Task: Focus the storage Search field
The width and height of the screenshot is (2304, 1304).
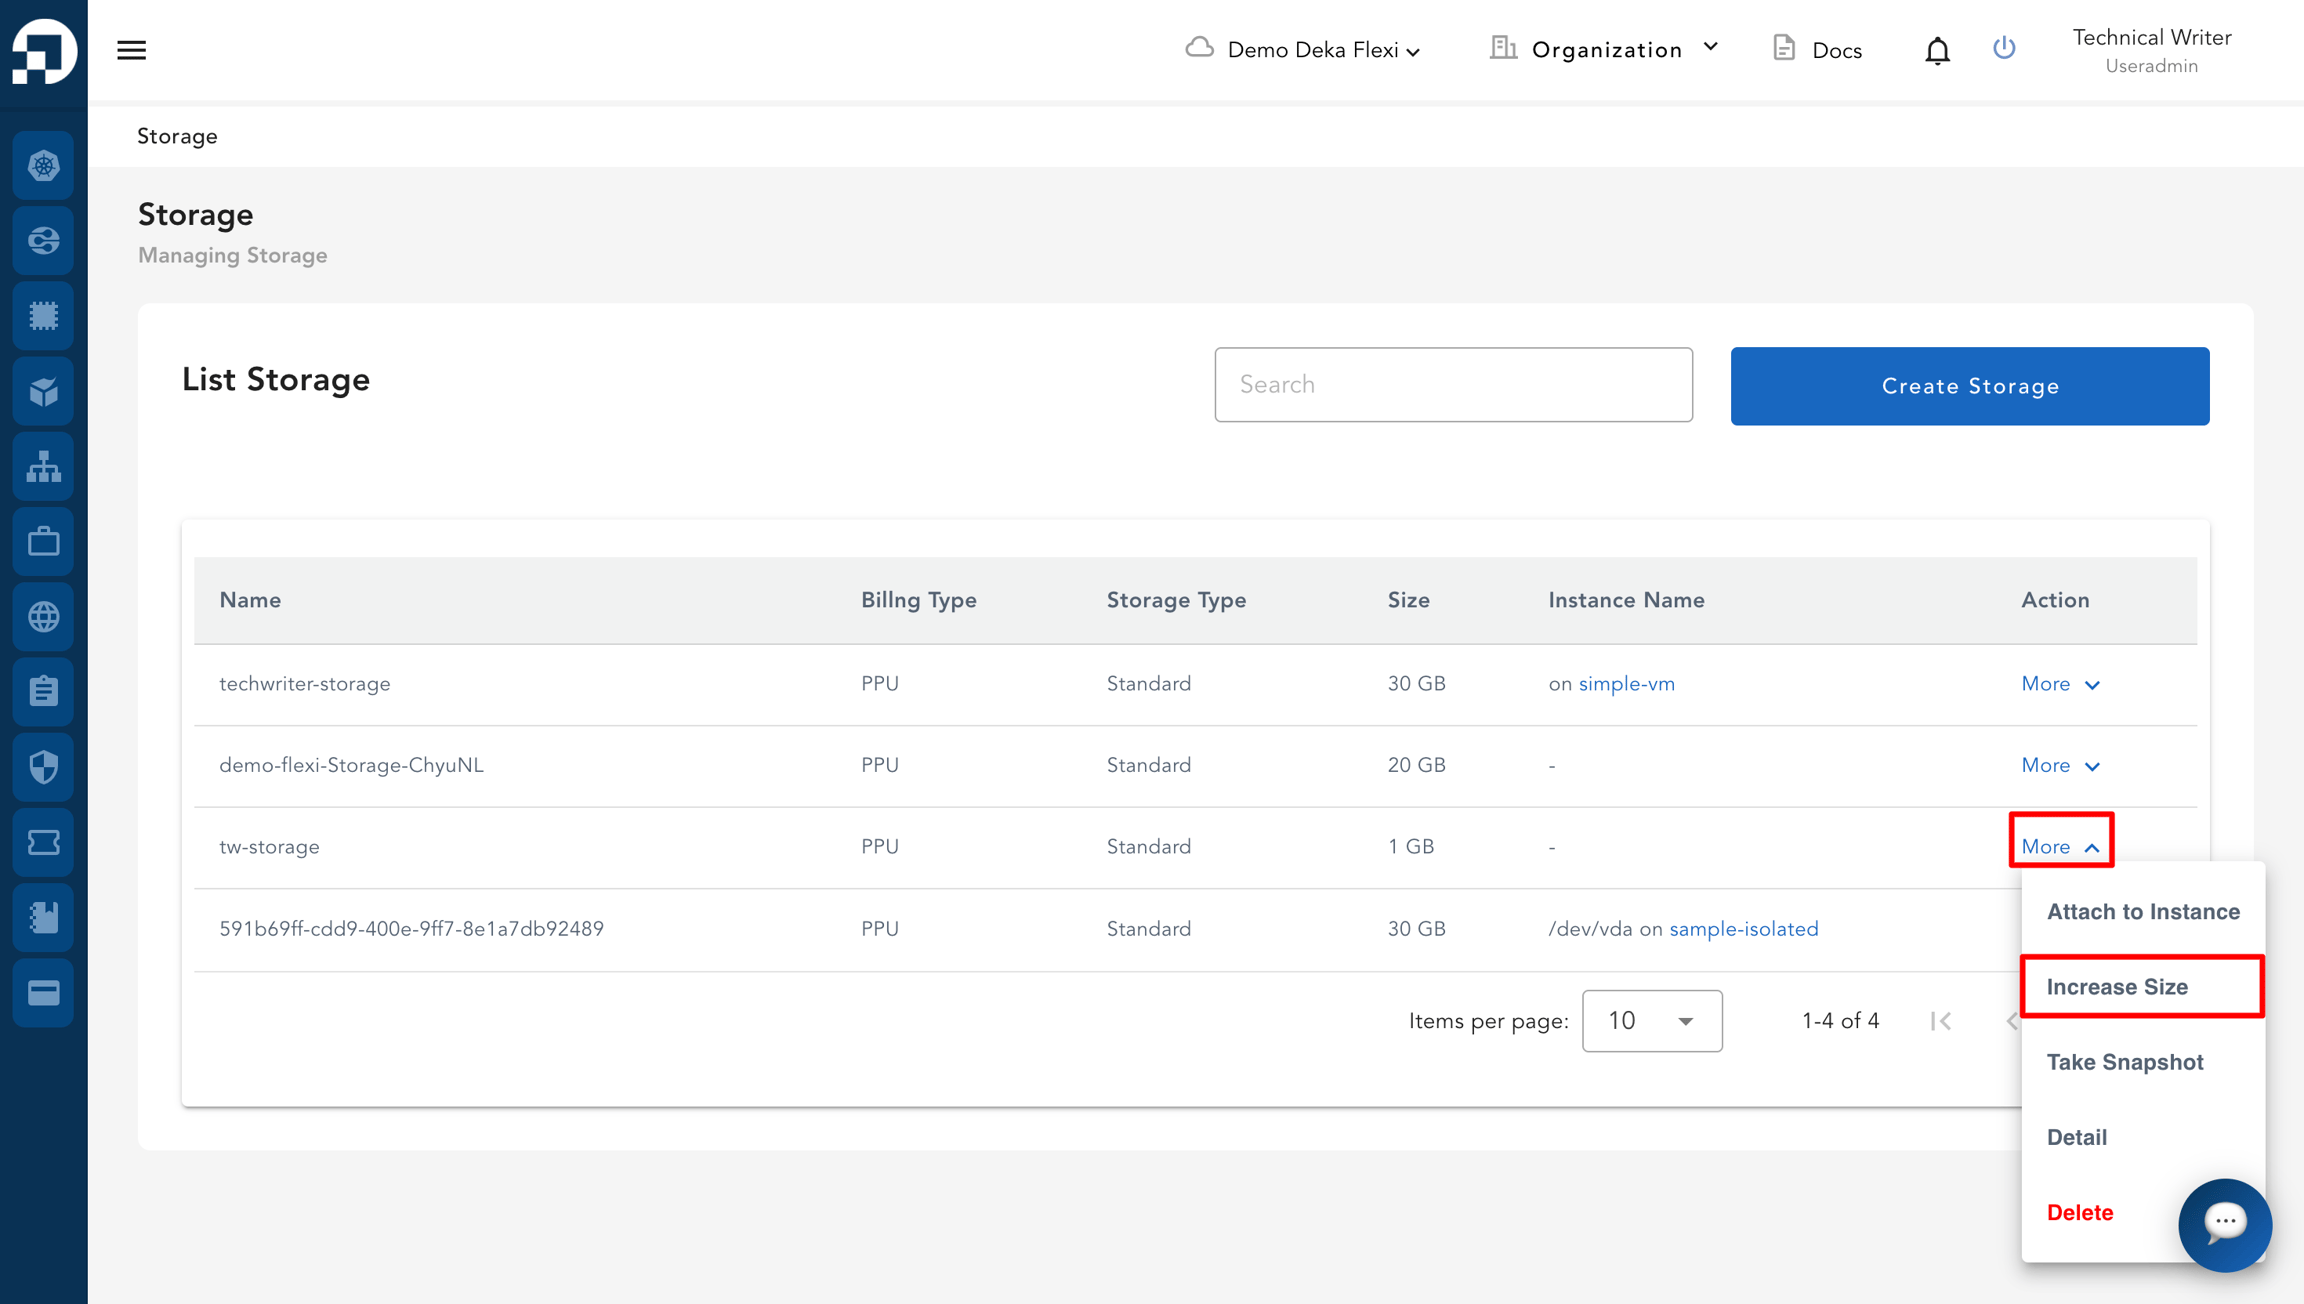Action: point(1453,385)
